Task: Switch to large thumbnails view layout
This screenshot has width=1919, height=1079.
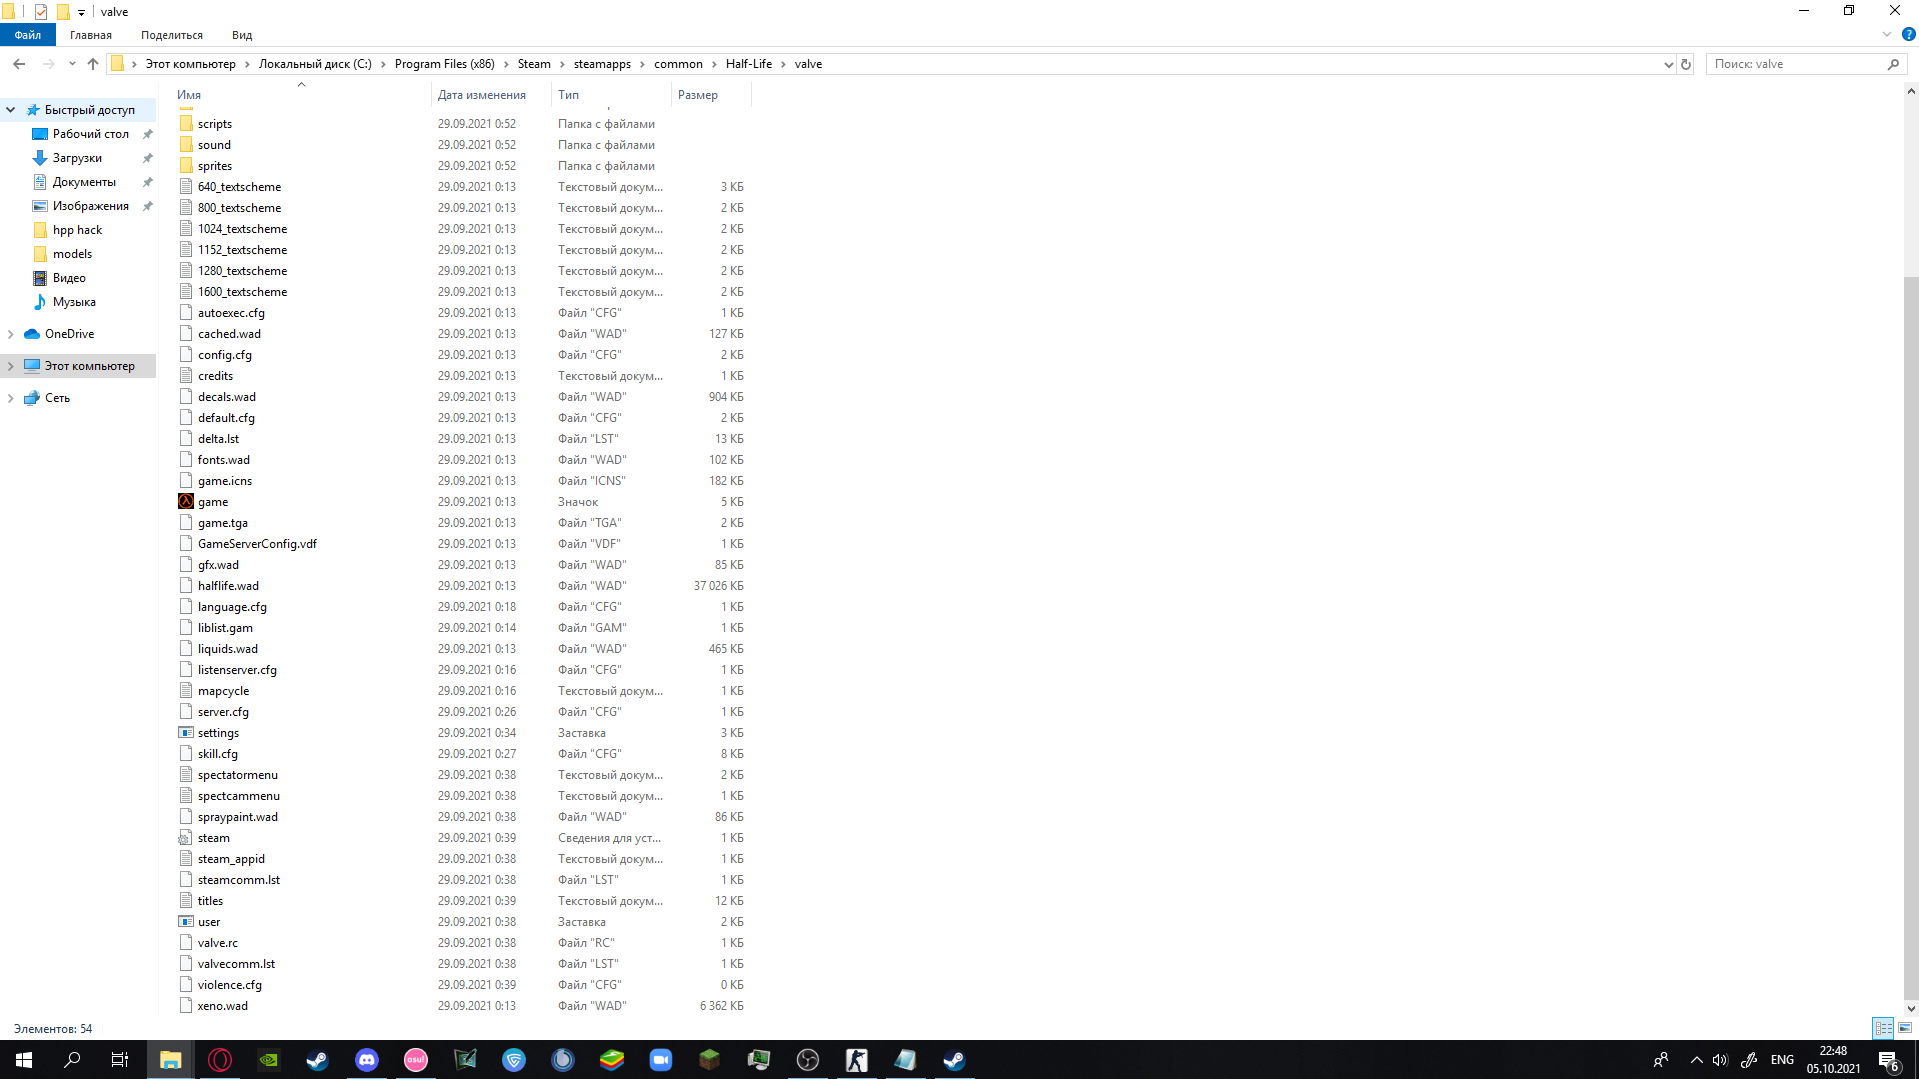Action: click(1905, 1028)
